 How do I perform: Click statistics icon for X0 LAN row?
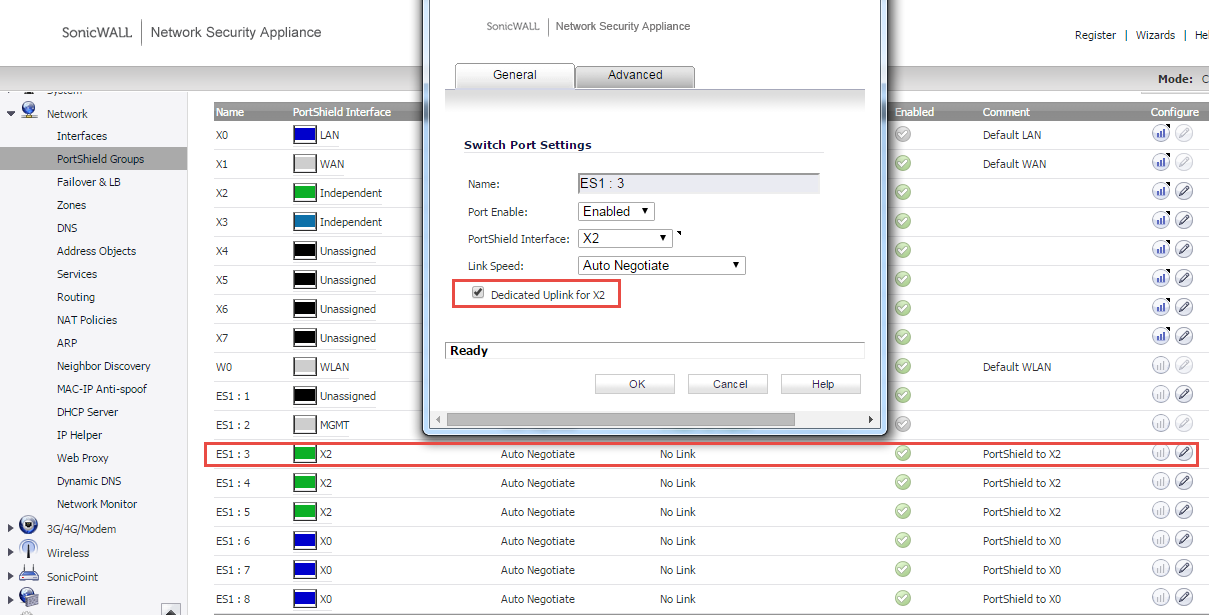pos(1161,133)
